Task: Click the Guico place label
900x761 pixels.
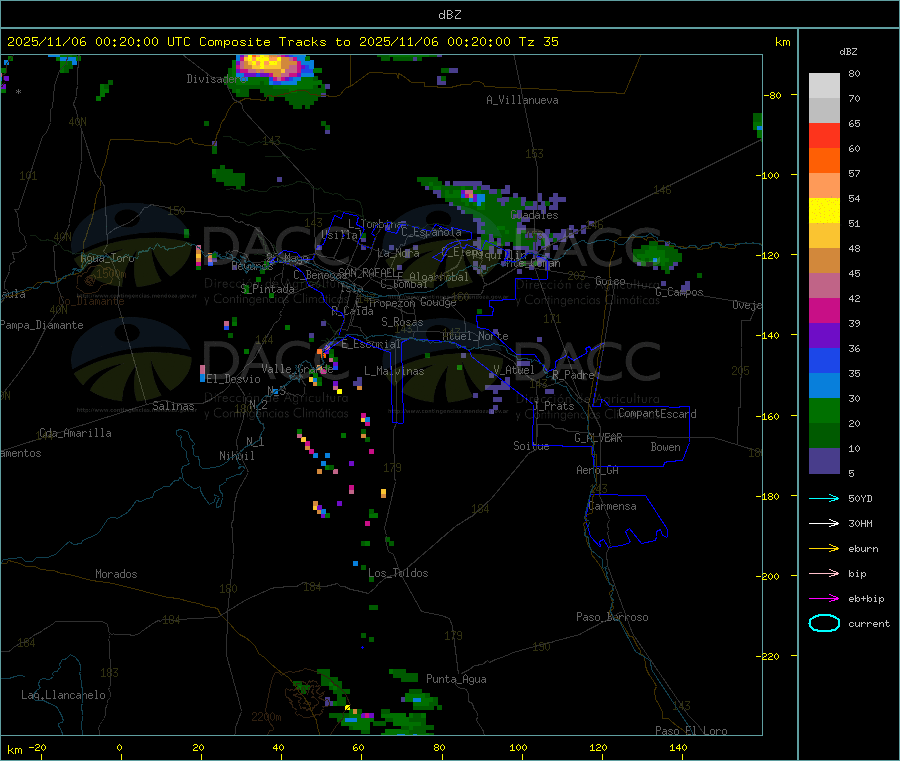Action: [x=610, y=281]
